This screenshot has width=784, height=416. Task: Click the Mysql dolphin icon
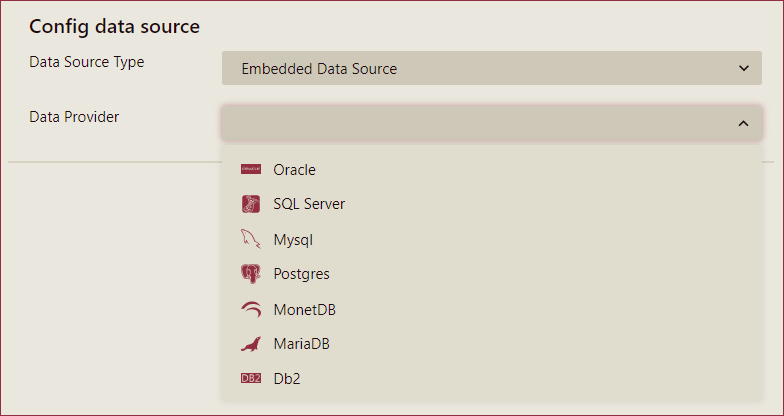251,239
